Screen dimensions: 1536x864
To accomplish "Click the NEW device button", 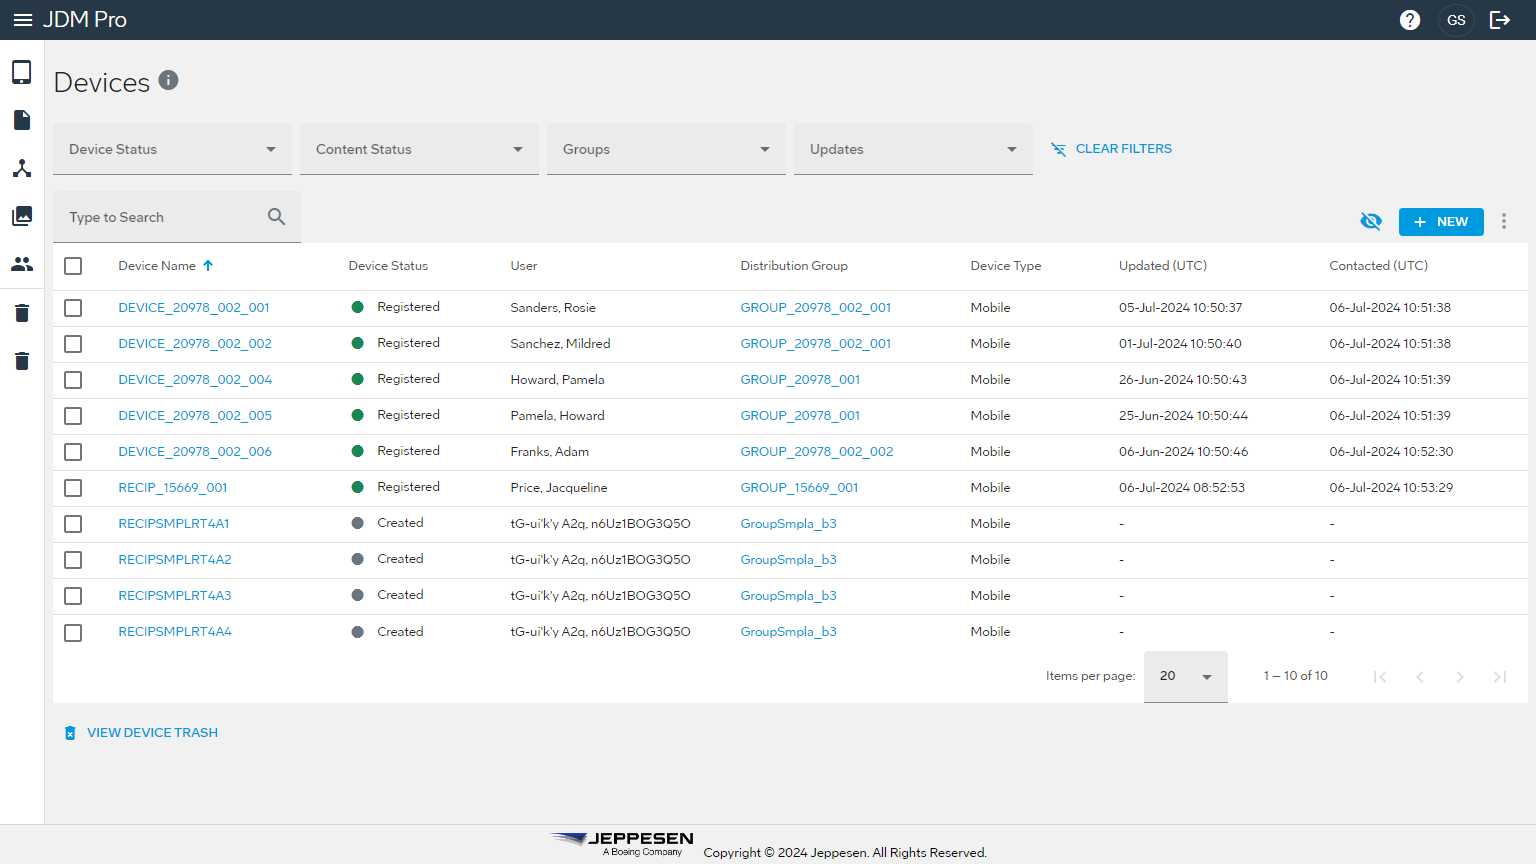I will [x=1441, y=222].
